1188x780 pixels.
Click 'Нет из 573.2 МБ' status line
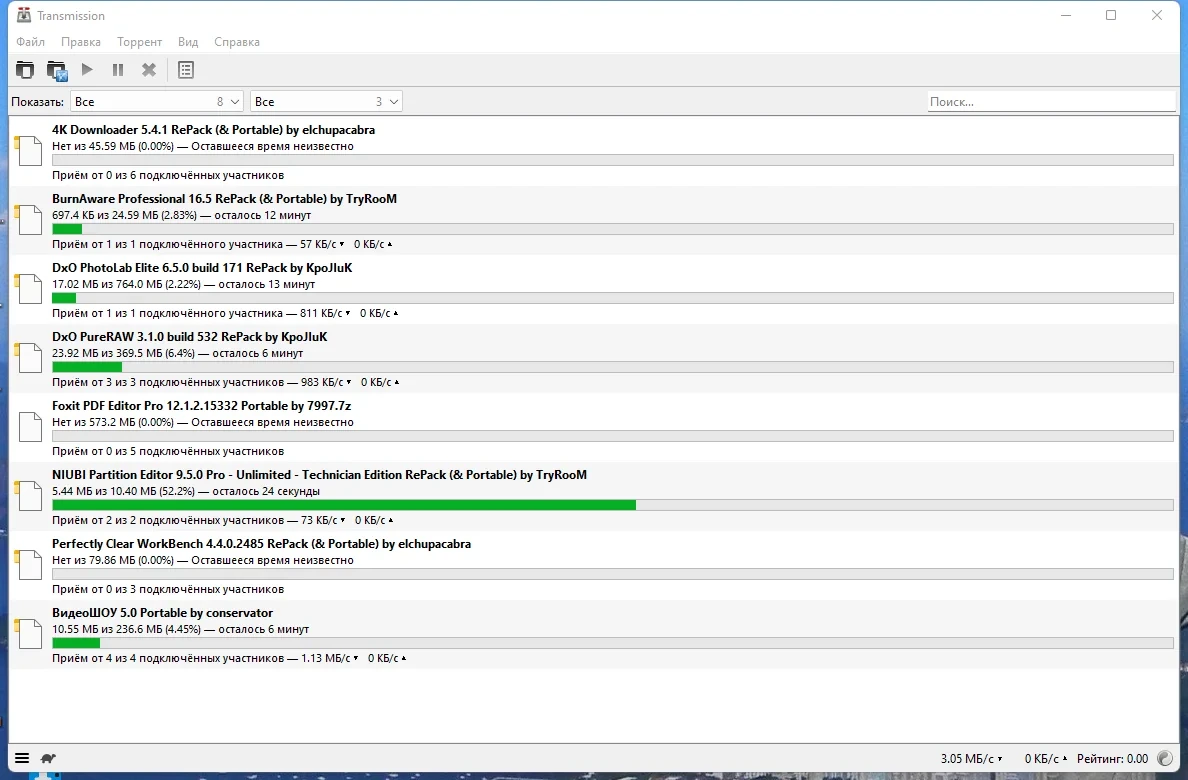click(x=203, y=422)
